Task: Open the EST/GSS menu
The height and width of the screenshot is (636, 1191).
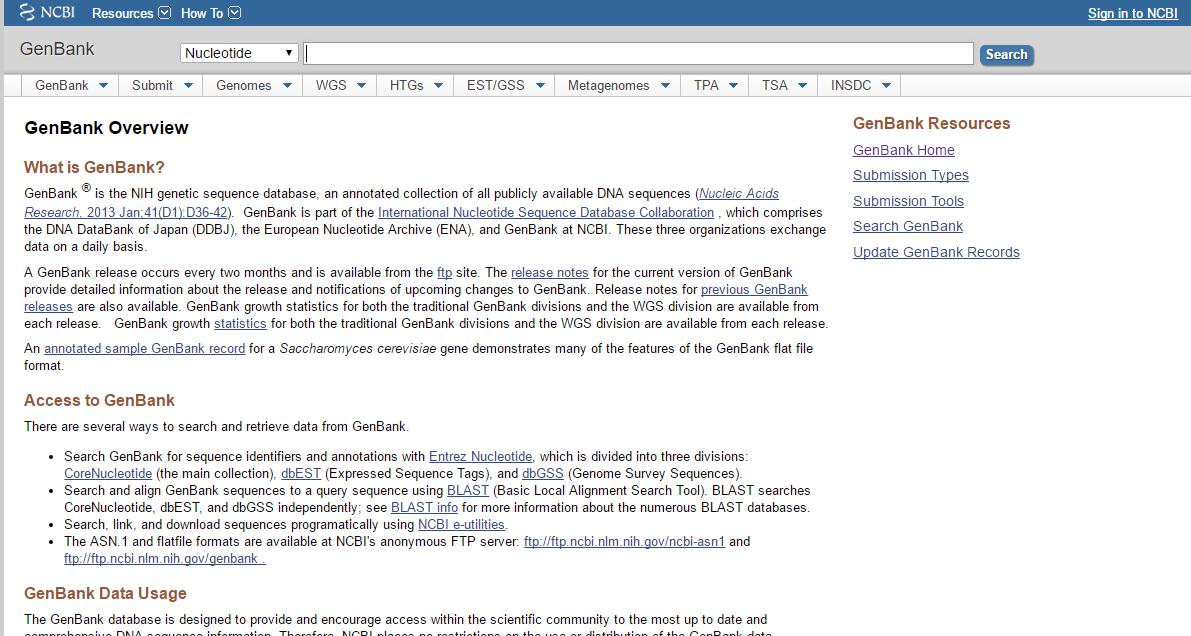Action: [x=505, y=86]
